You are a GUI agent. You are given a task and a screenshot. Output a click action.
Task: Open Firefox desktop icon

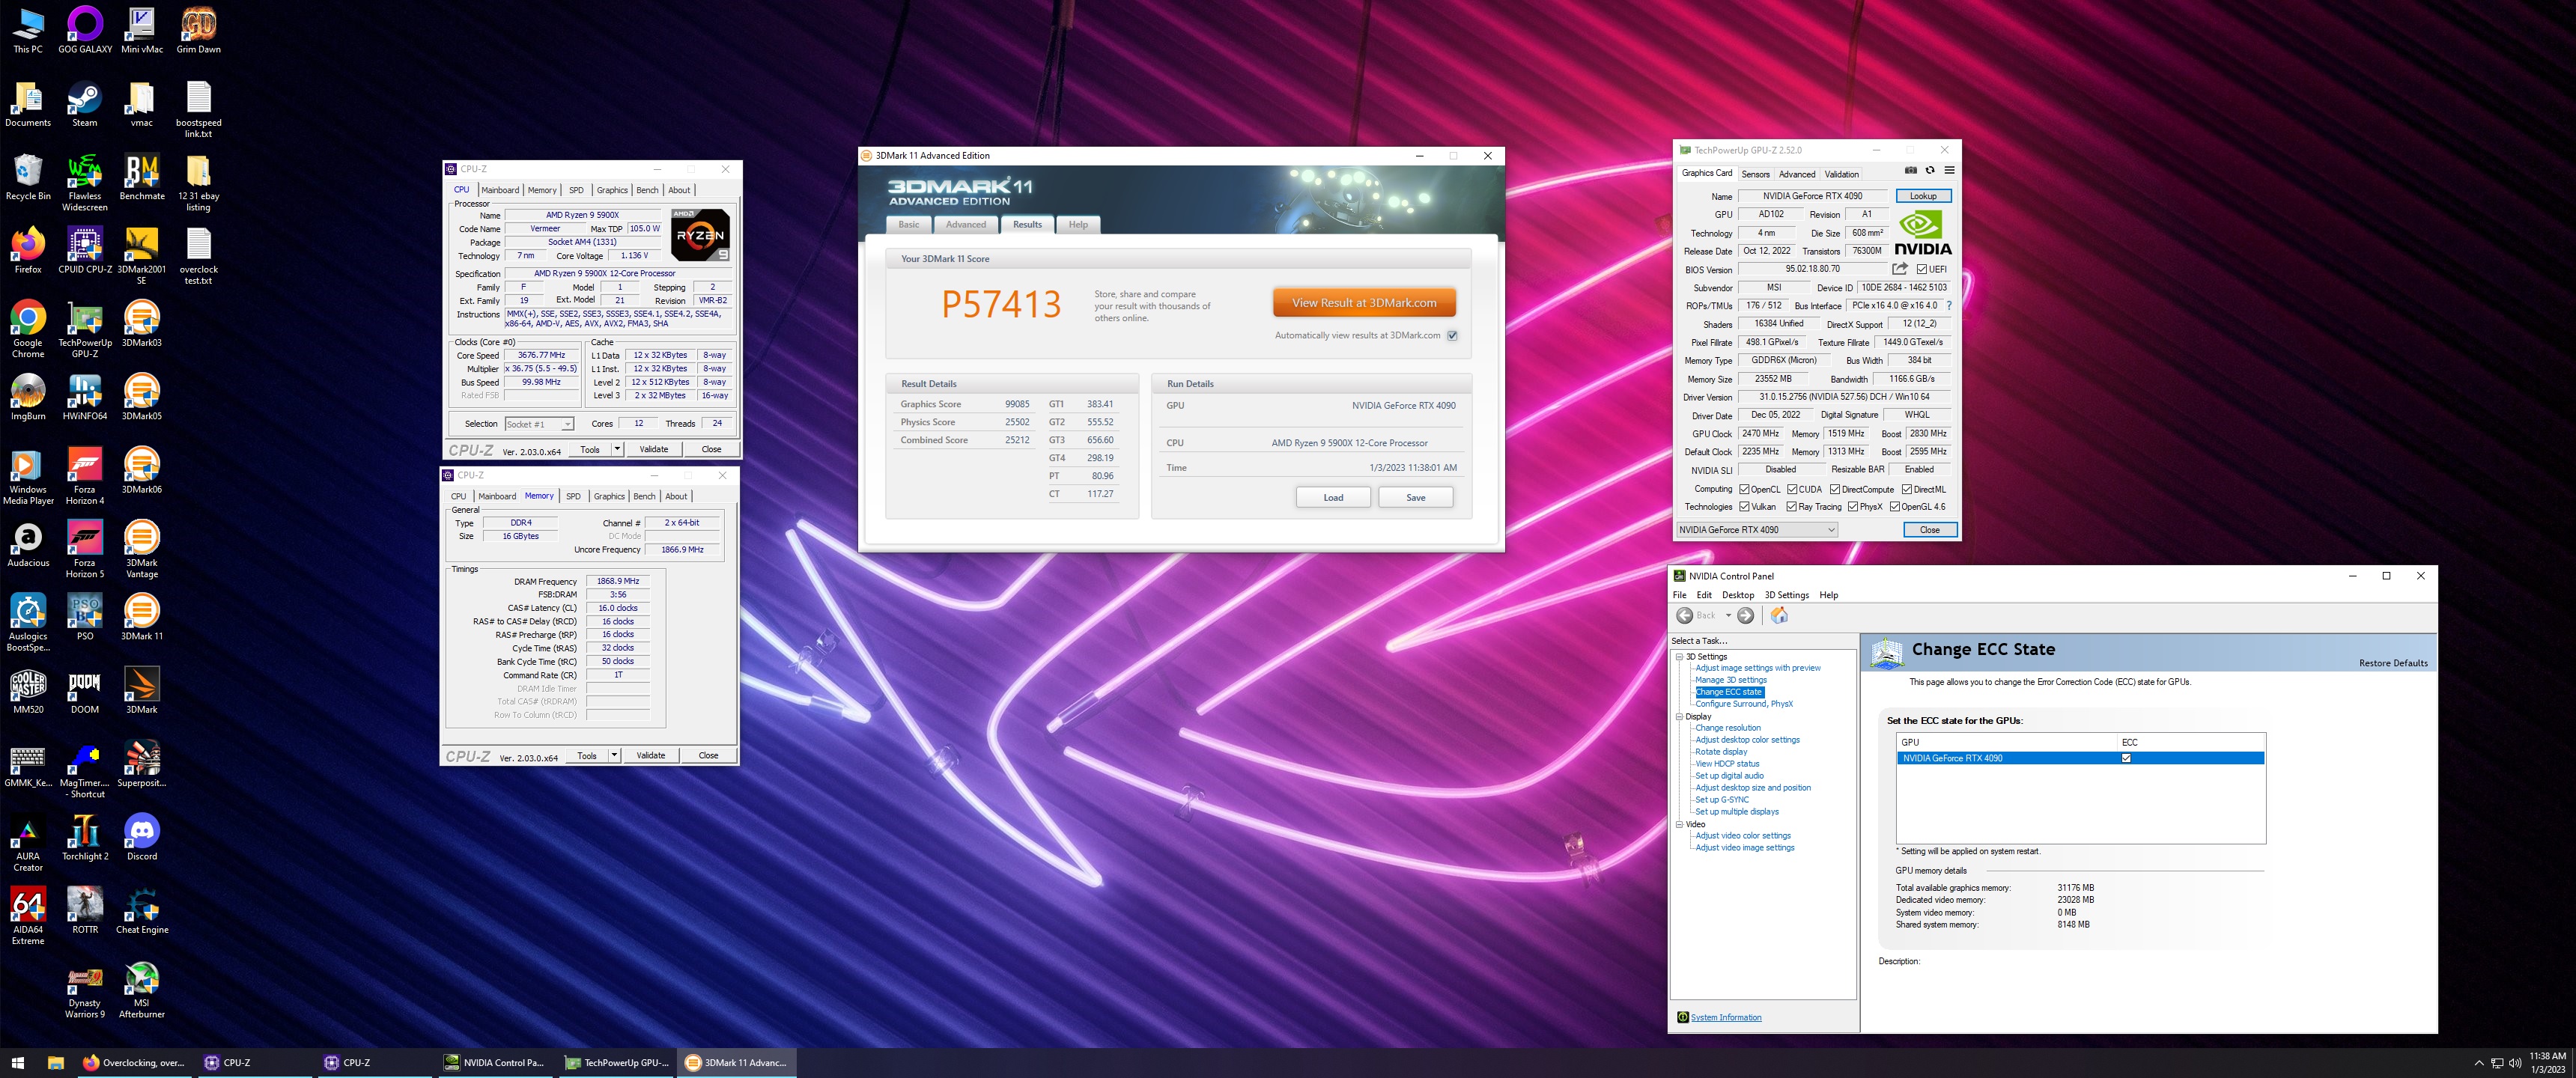tap(28, 250)
